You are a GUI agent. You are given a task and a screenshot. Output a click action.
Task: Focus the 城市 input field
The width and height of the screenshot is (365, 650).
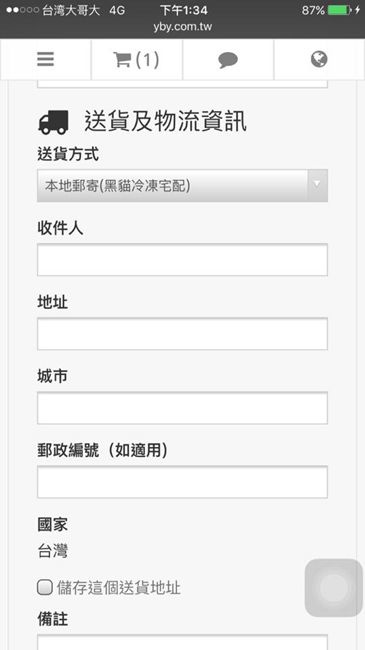(182, 408)
